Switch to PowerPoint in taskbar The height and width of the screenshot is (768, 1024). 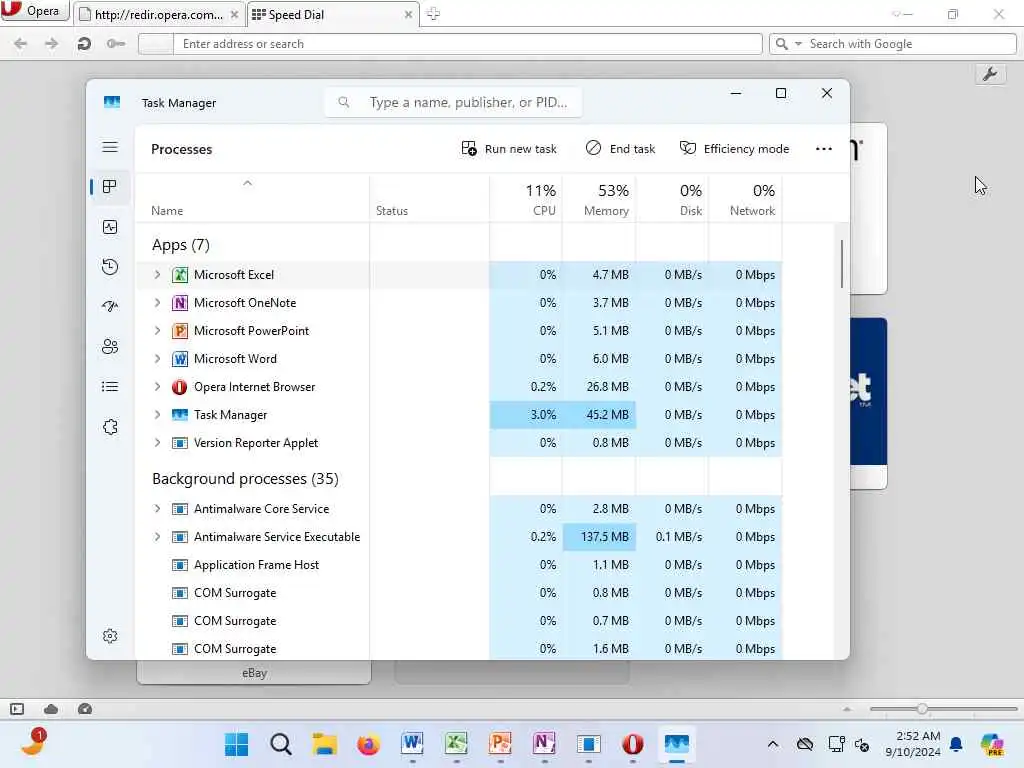[x=500, y=743]
